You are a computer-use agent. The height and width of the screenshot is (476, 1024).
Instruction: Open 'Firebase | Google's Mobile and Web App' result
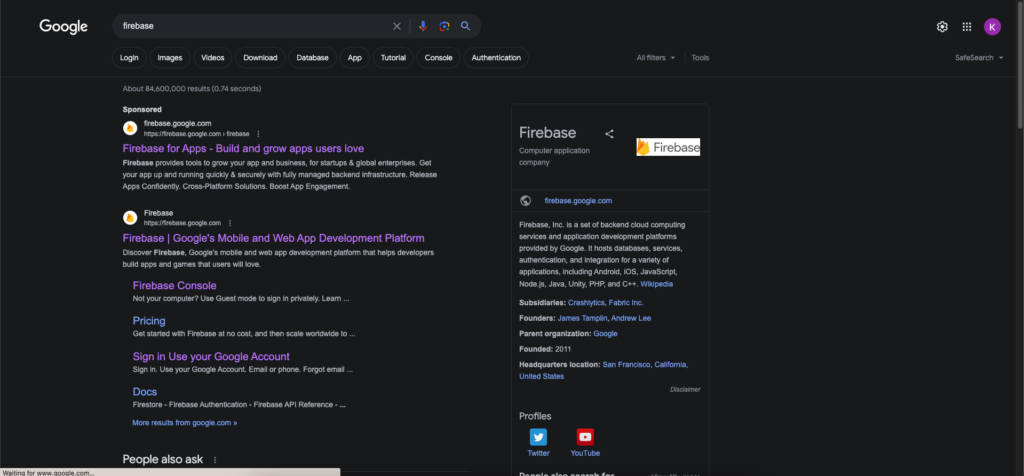pos(274,238)
